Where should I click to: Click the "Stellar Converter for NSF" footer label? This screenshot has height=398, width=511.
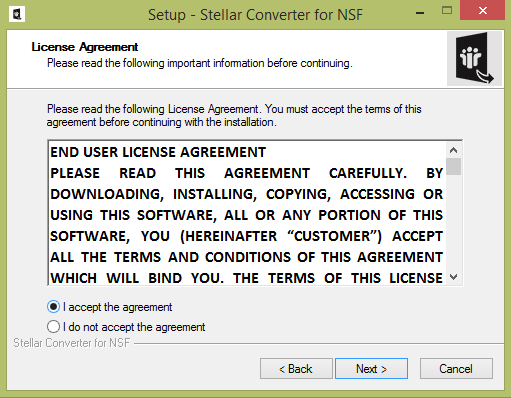click(72, 343)
